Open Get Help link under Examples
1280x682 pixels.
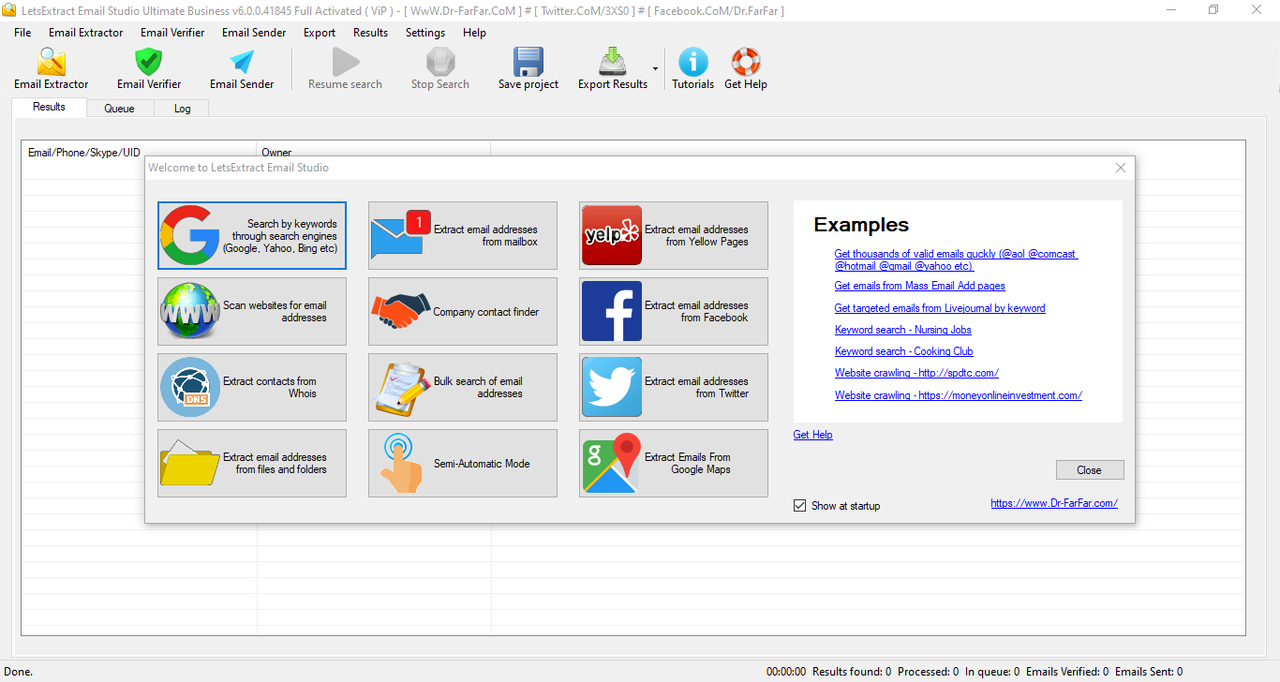point(813,435)
